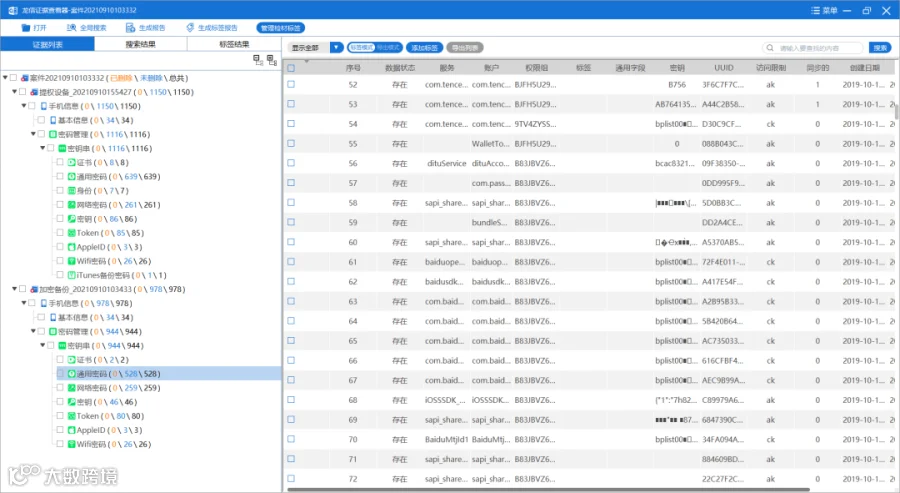Check the checkbox for table row 60
The image size is (900, 493).
(291, 242)
